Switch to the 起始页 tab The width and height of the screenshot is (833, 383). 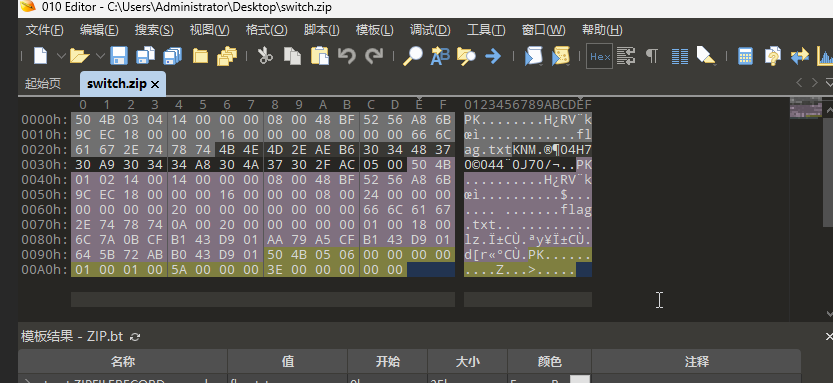43,84
